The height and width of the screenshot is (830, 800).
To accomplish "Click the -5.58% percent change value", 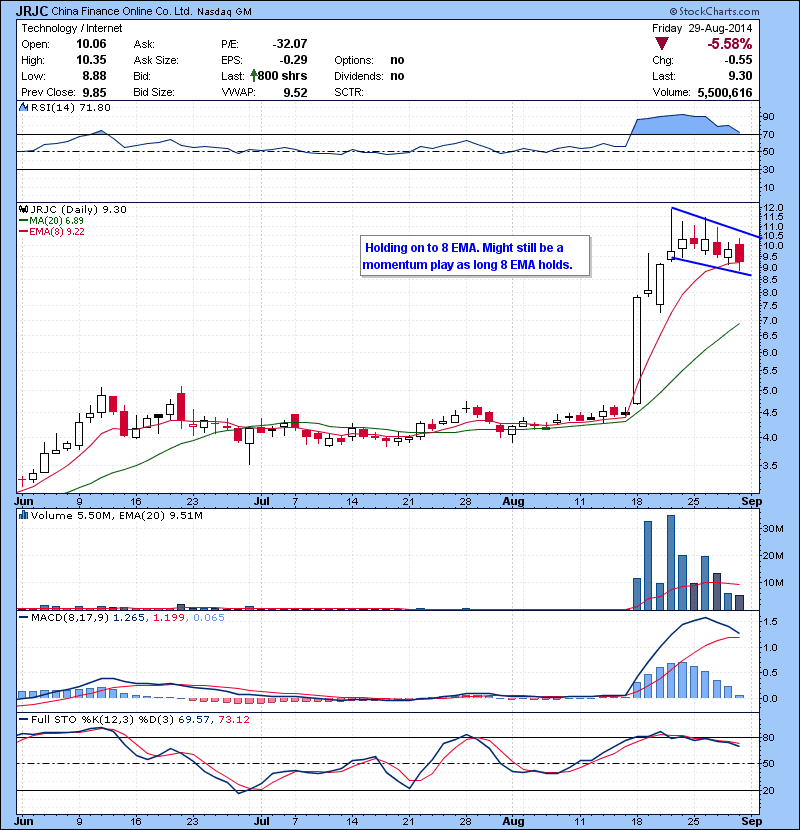I will pos(730,43).
